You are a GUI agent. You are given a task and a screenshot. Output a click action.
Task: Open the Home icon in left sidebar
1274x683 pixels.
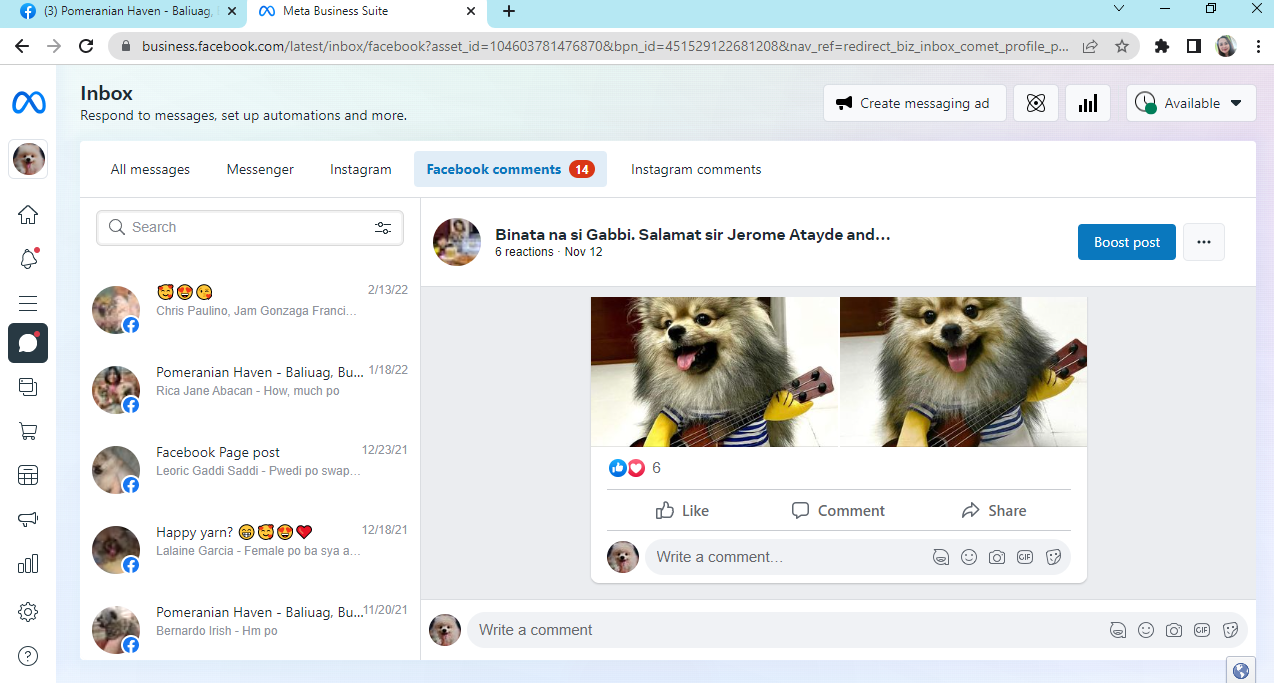coord(28,214)
